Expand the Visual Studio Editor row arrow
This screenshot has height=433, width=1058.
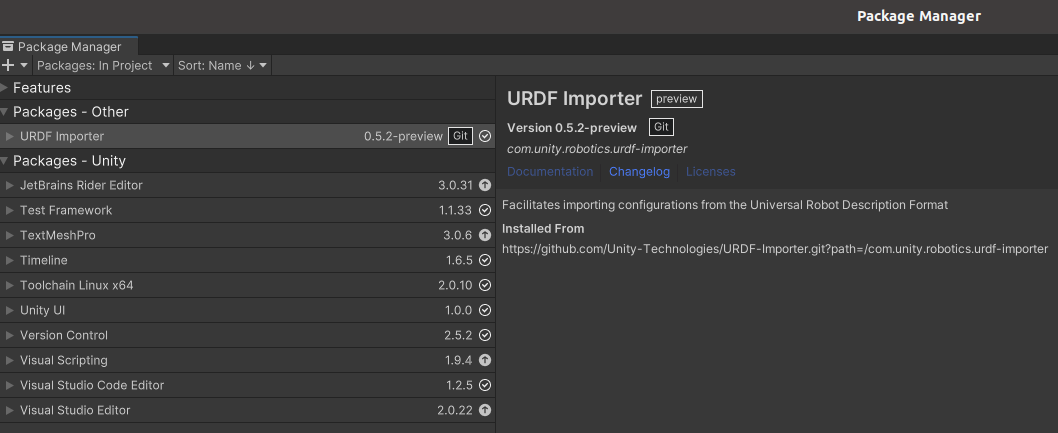[x=9, y=410]
